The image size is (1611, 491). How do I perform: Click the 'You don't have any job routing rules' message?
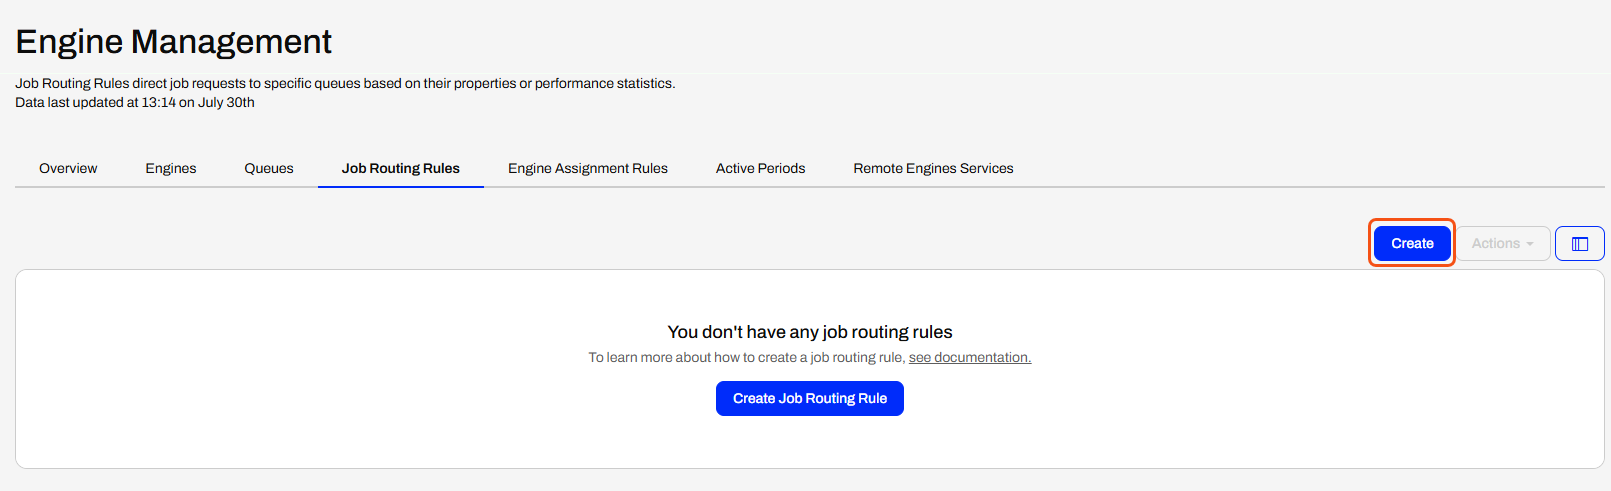[810, 332]
